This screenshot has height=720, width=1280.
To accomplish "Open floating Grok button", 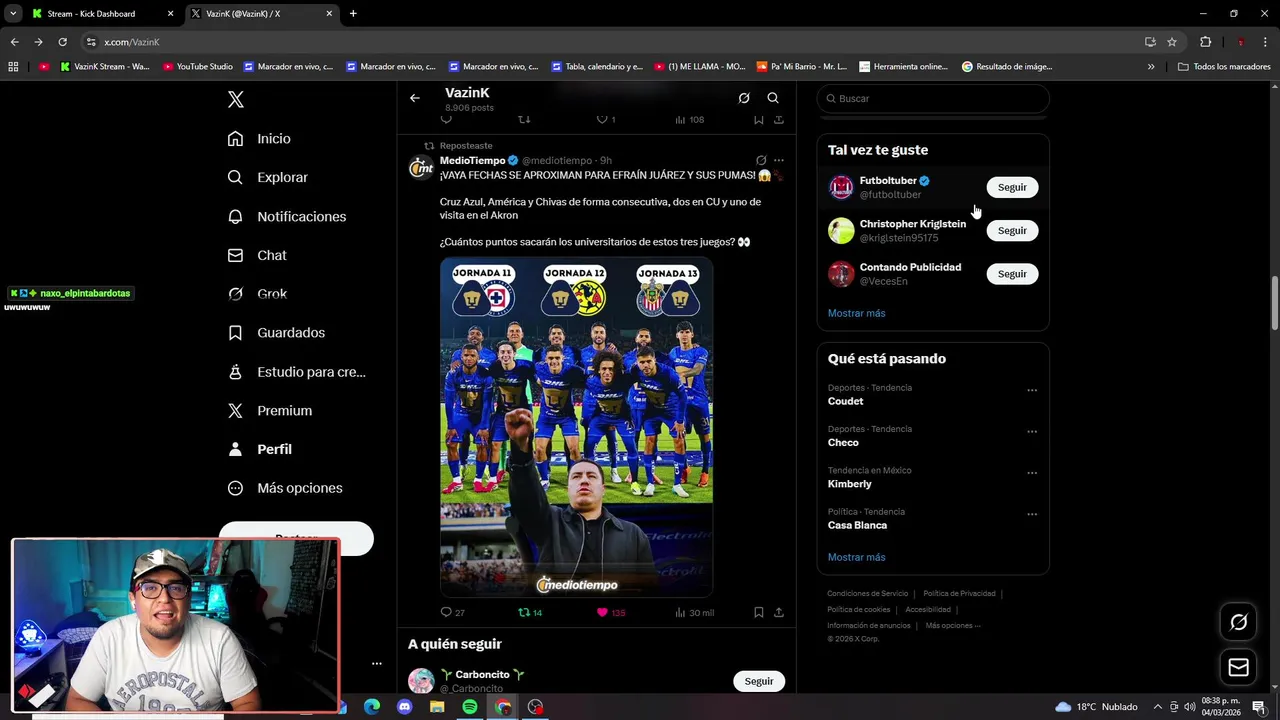I will 1238,622.
